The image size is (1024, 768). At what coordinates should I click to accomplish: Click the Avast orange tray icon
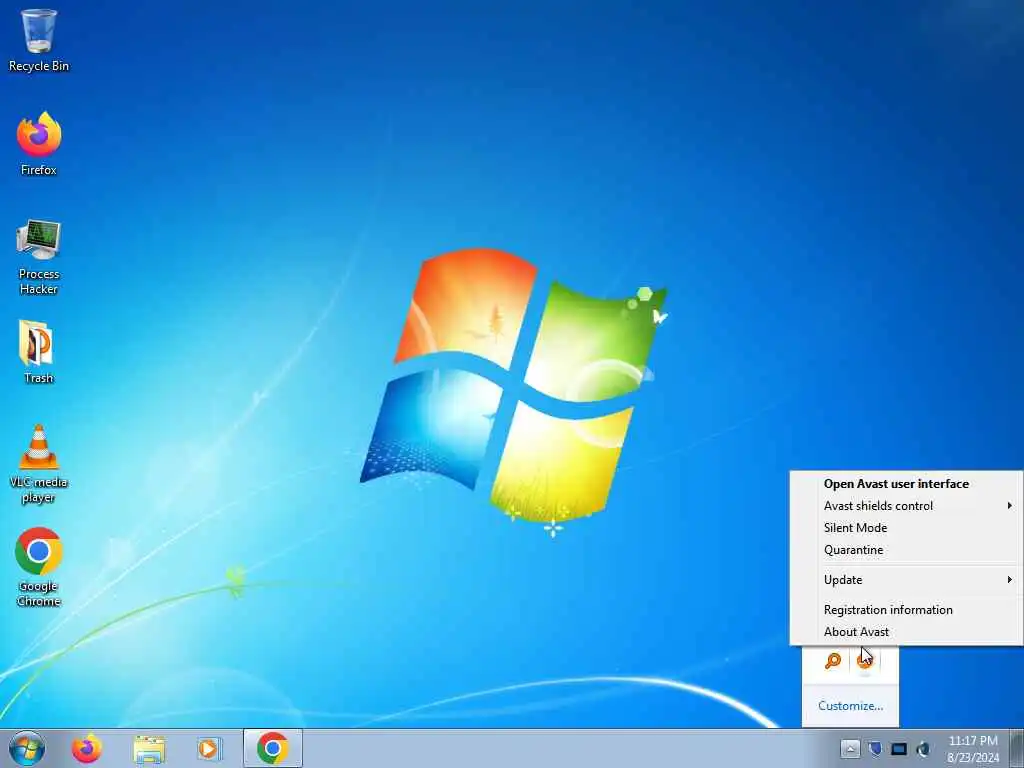(865, 661)
